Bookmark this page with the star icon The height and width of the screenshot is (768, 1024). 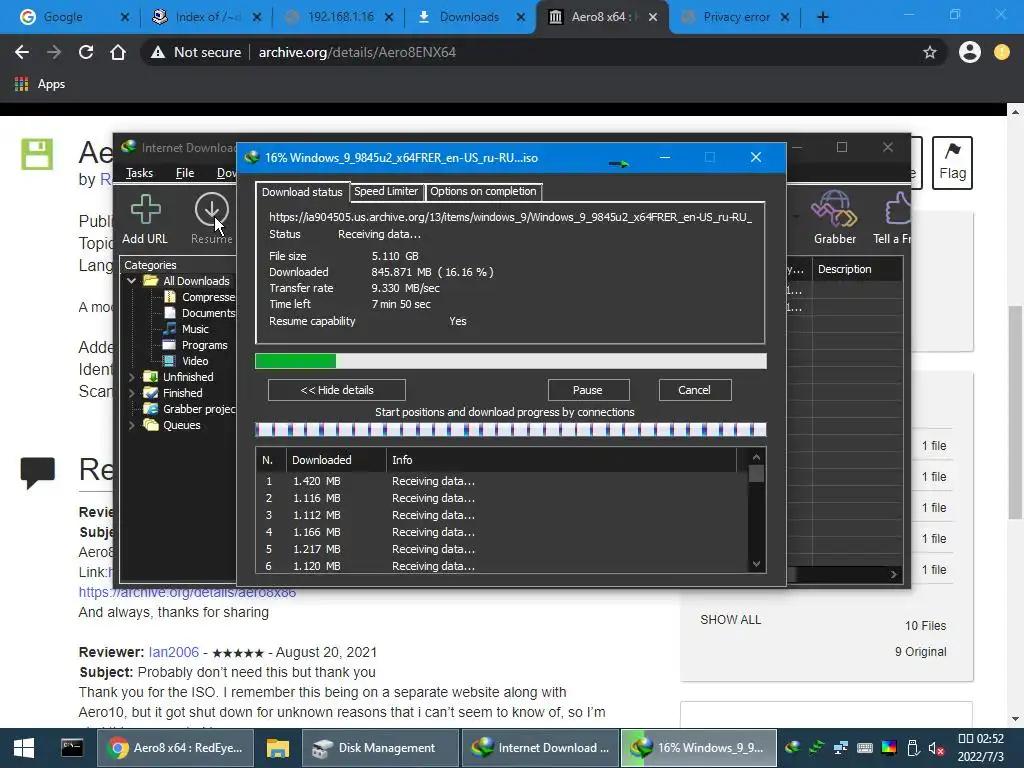(x=930, y=52)
